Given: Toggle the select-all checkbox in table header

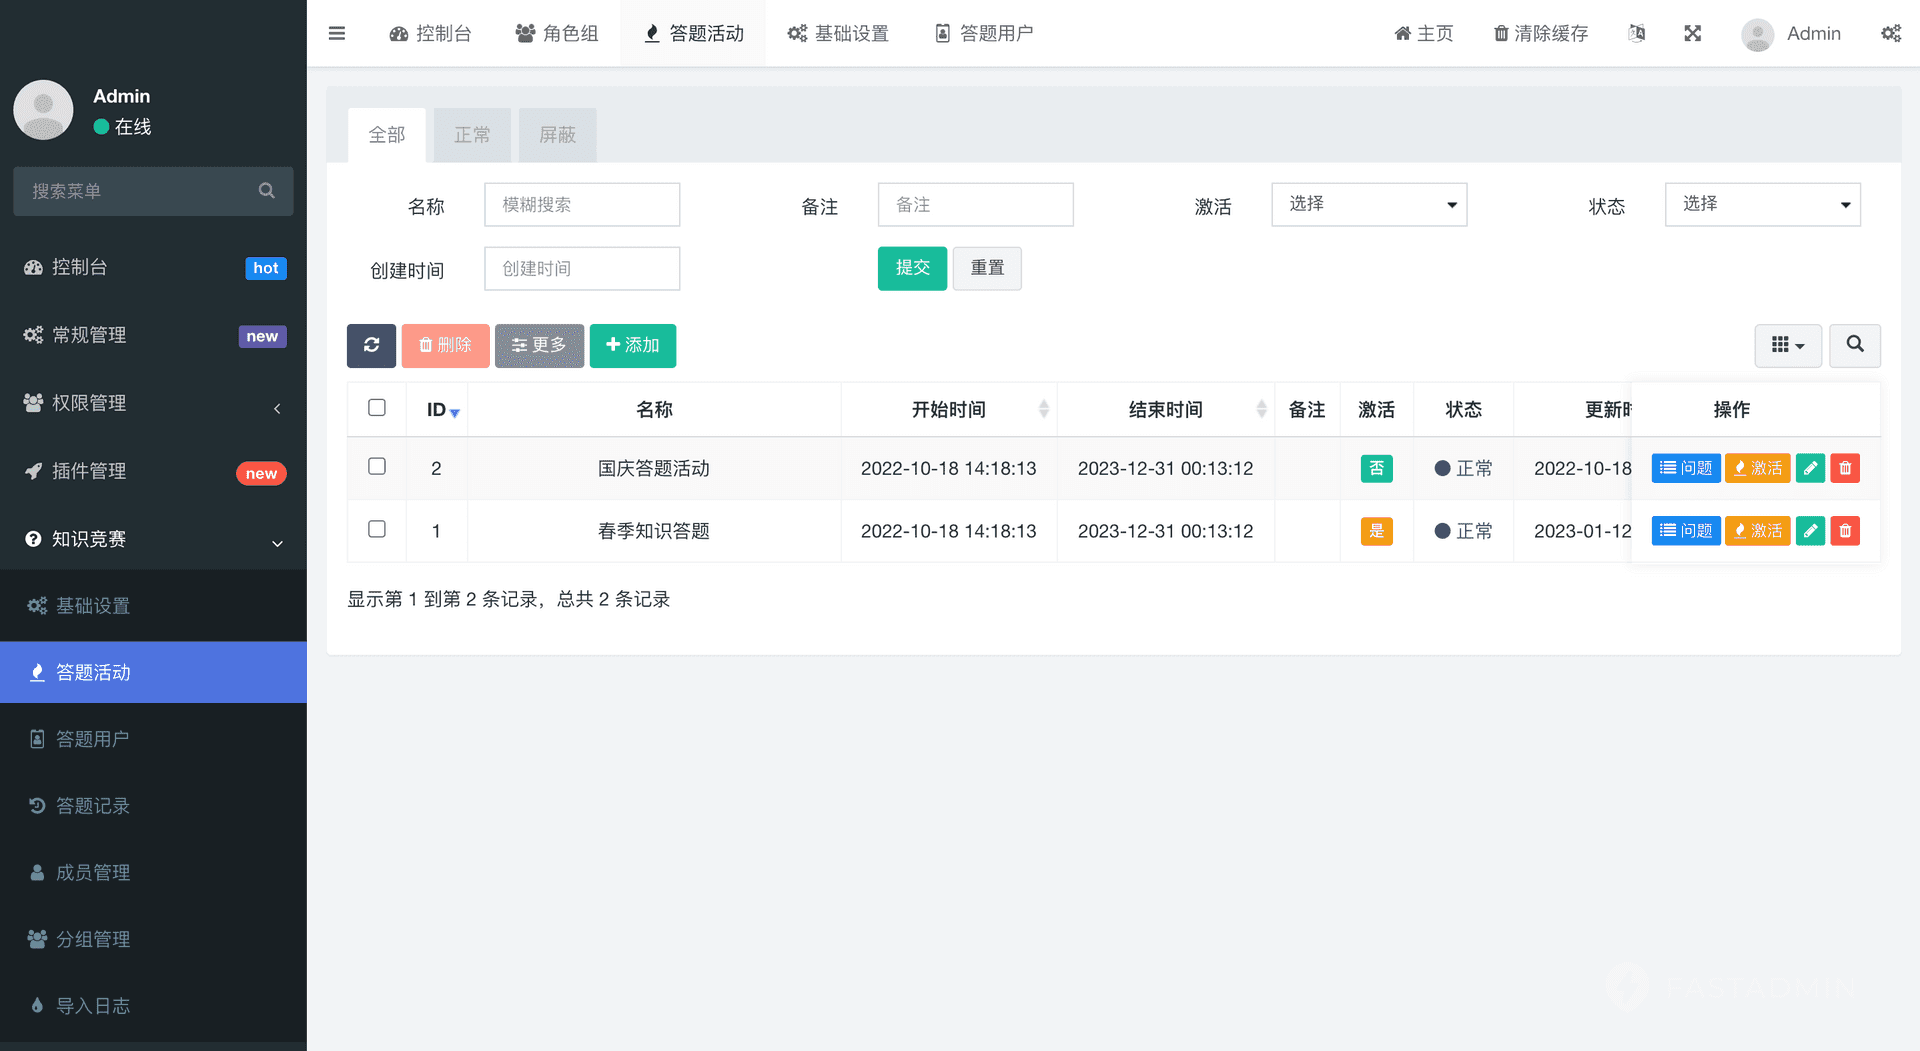Looking at the screenshot, I should coord(377,408).
